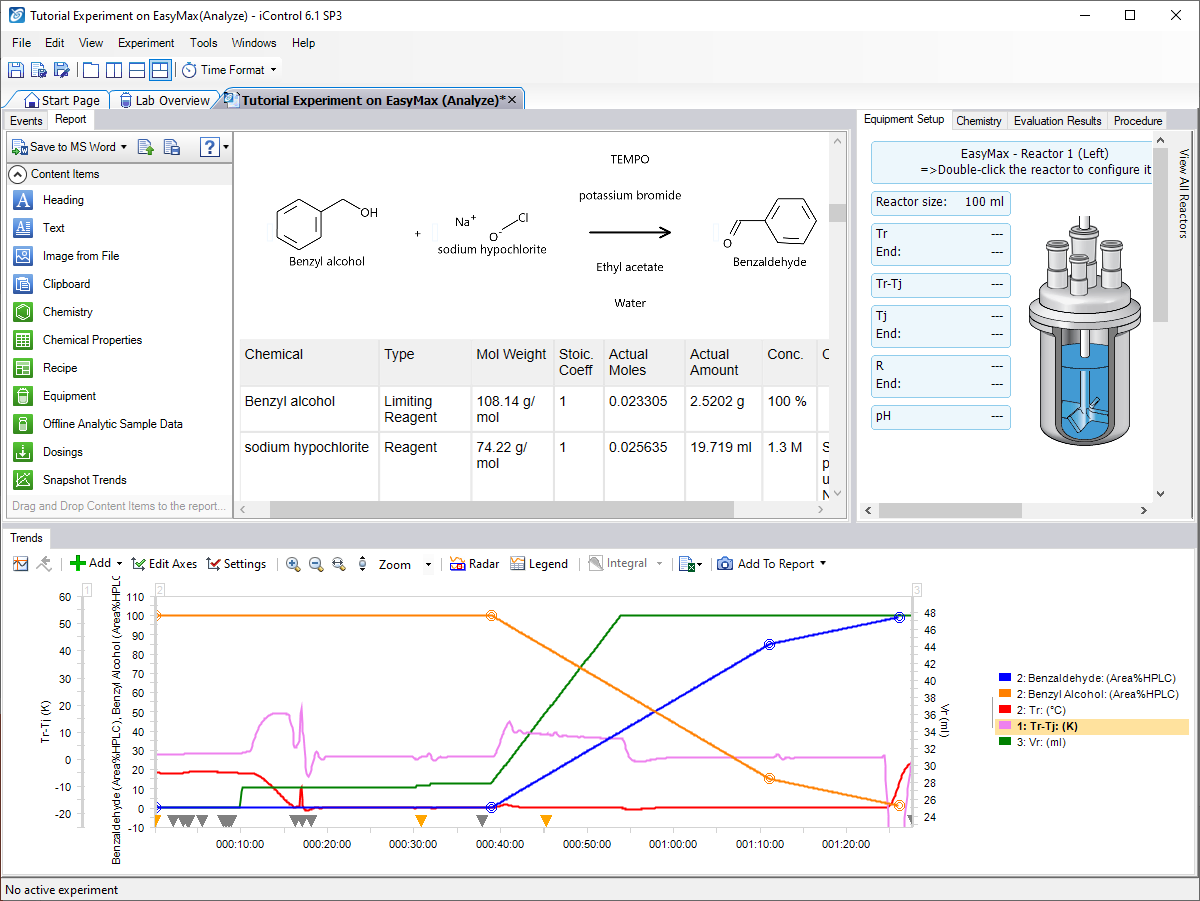Click Add To Report camera button
Image resolution: width=1200 pixels, height=901 pixels.
765,564
